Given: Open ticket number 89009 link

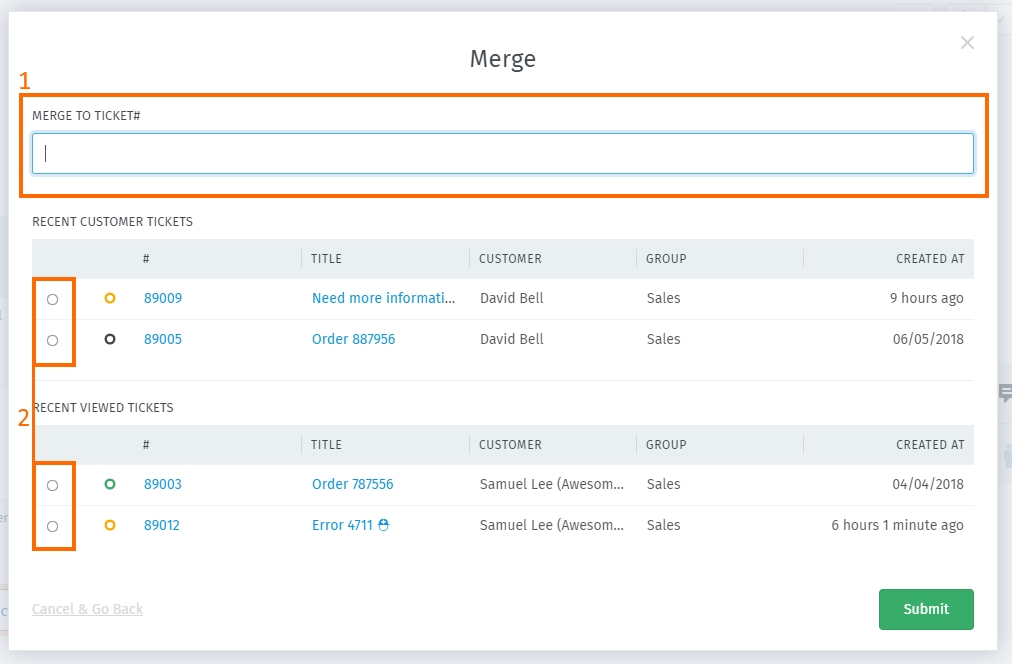Looking at the screenshot, I should point(163,298).
